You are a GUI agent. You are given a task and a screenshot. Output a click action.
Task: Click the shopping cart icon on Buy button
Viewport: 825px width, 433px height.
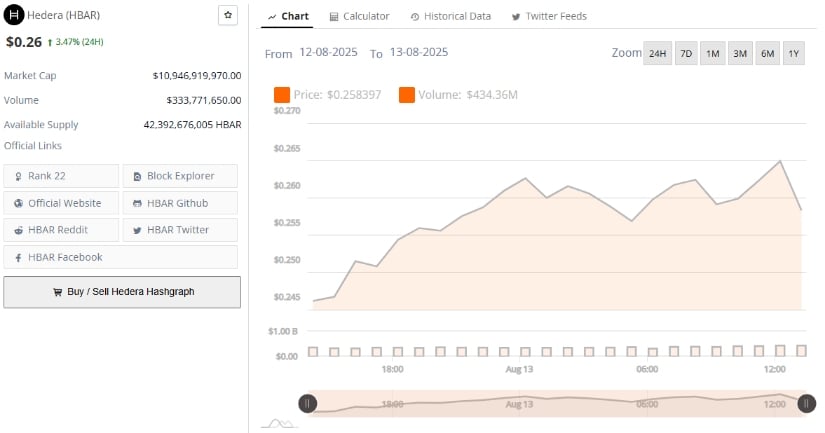pyautogui.click(x=57, y=292)
